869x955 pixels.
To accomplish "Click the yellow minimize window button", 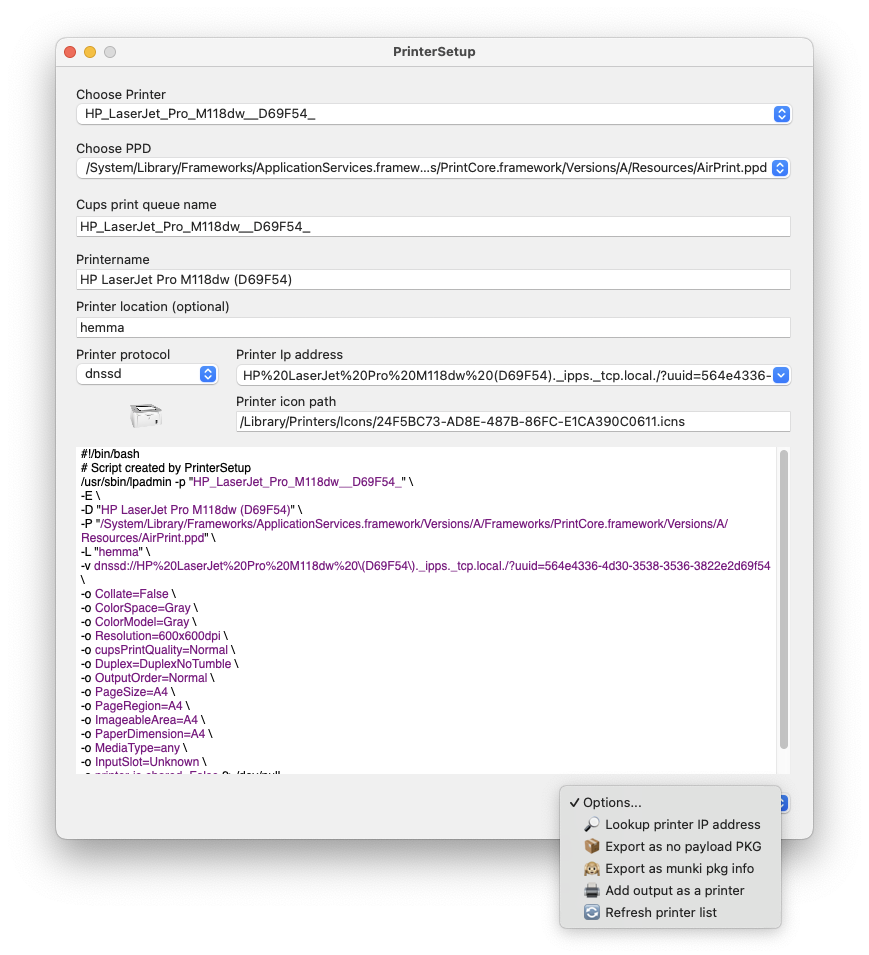I will coord(90,52).
